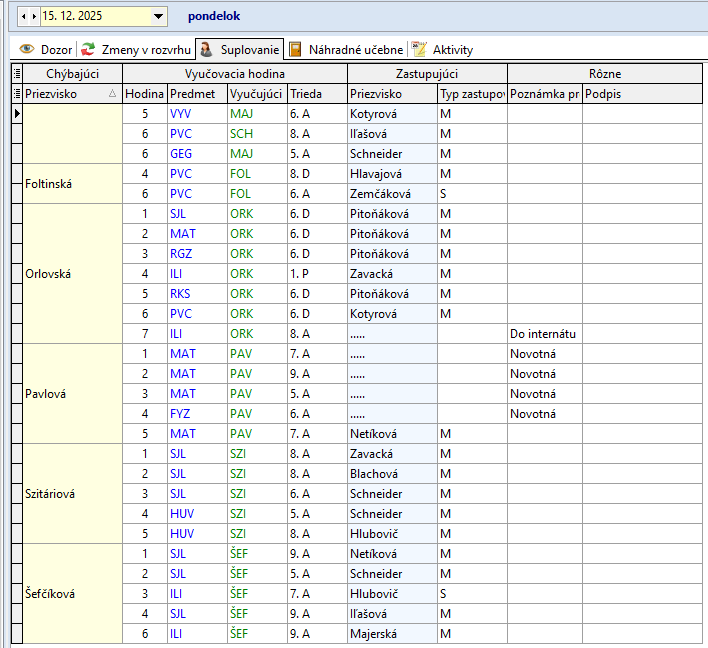Go to next date with right arrow
This screenshot has width=708, height=648.
[x=33, y=16]
